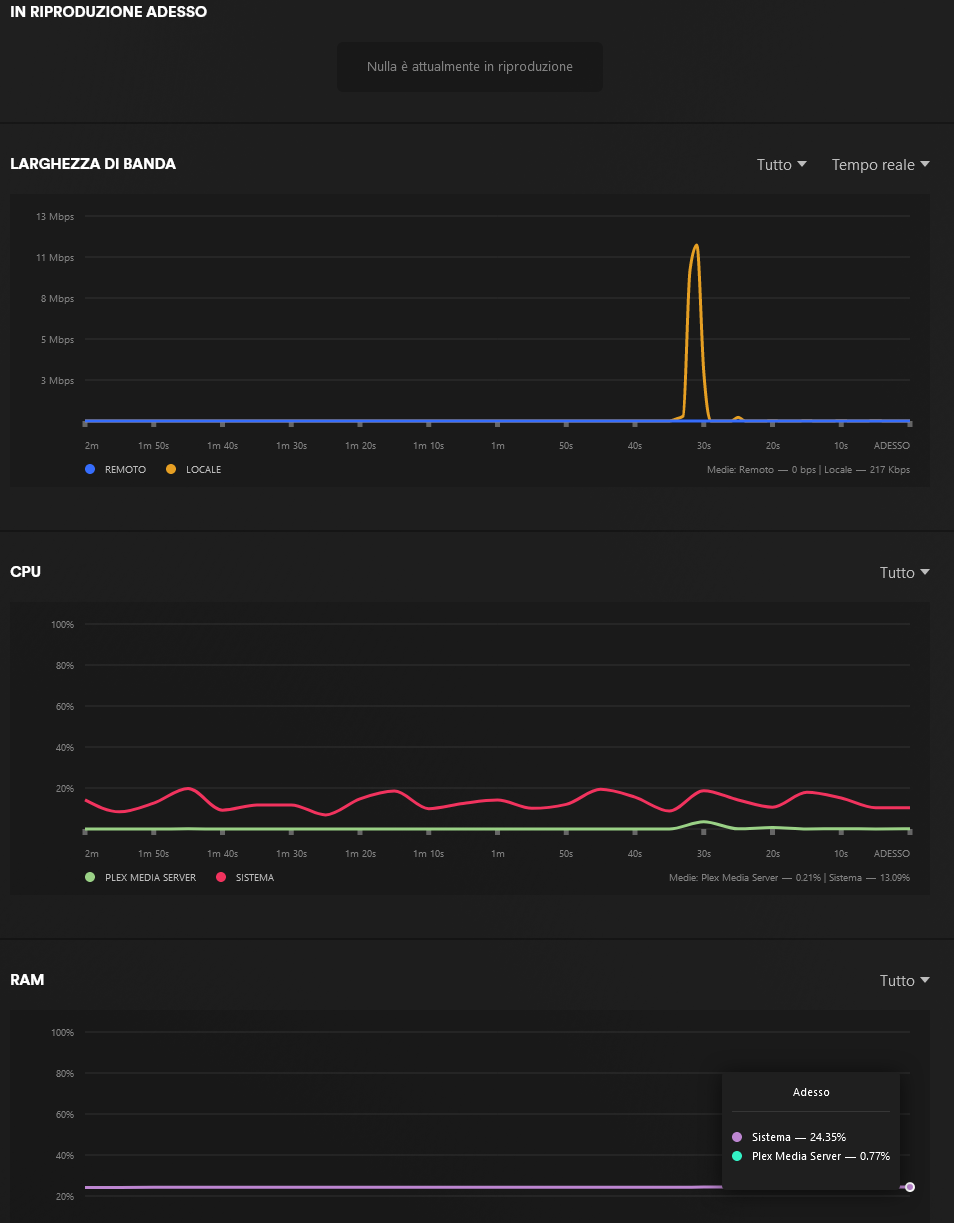Click the green Plex Media Server legend dot
Image resolution: width=954 pixels, height=1223 pixels.
[91, 877]
